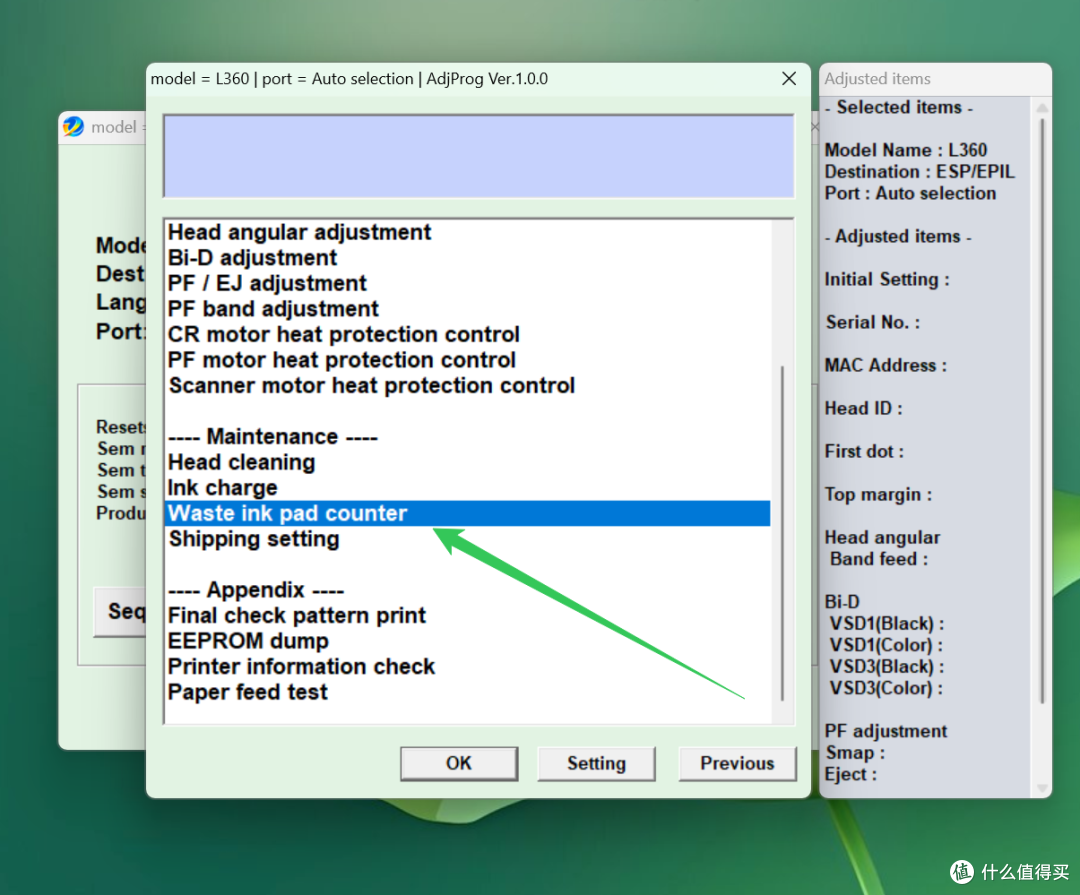This screenshot has height=895, width=1080.
Task: Click the adjustment list vertical scrollbar thumb
Action: pos(782,533)
